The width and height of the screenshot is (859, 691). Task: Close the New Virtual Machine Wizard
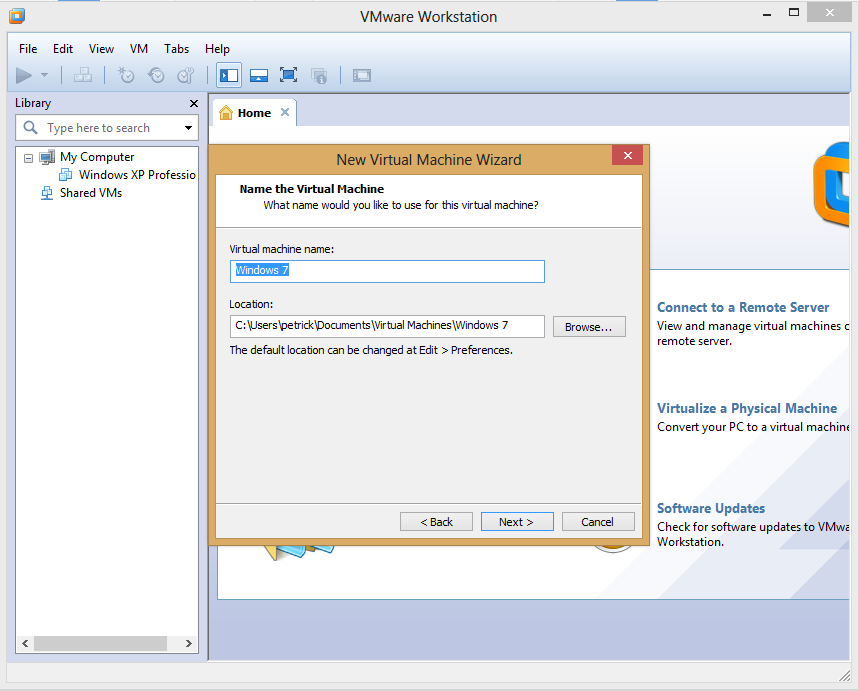coord(628,155)
